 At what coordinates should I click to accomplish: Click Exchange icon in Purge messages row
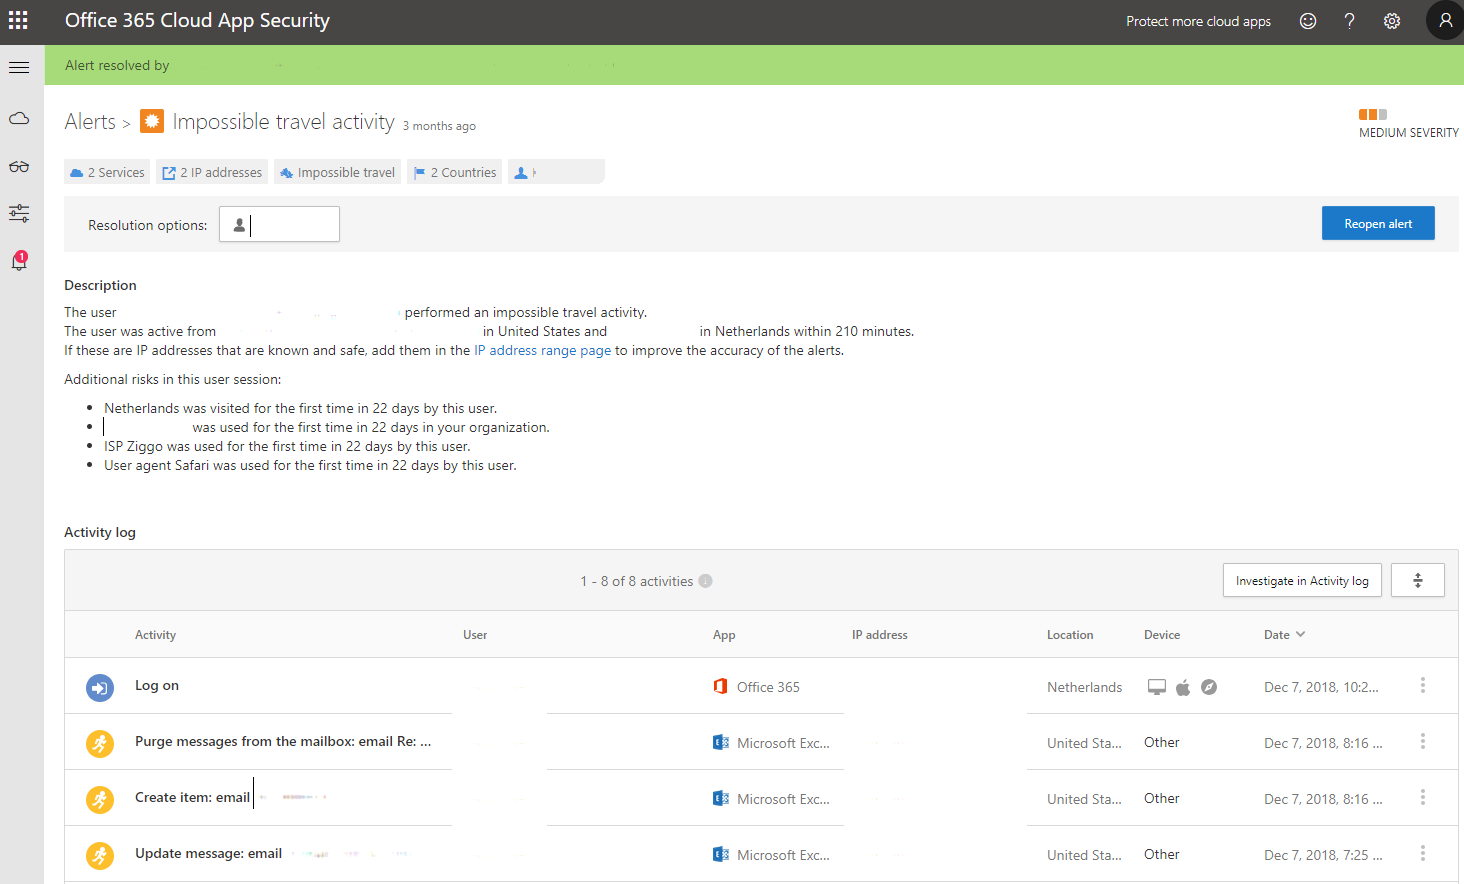pyautogui.click(x=720, y=742)
